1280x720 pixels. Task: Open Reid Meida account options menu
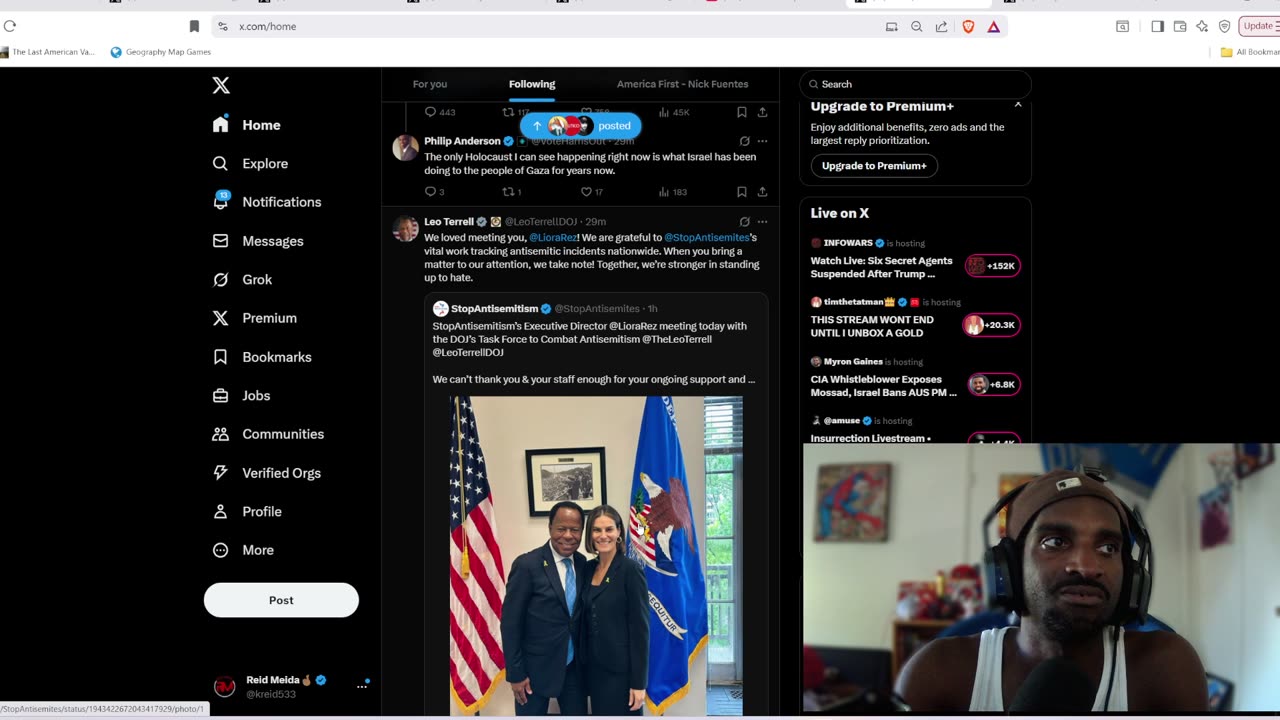click(362, 686)
